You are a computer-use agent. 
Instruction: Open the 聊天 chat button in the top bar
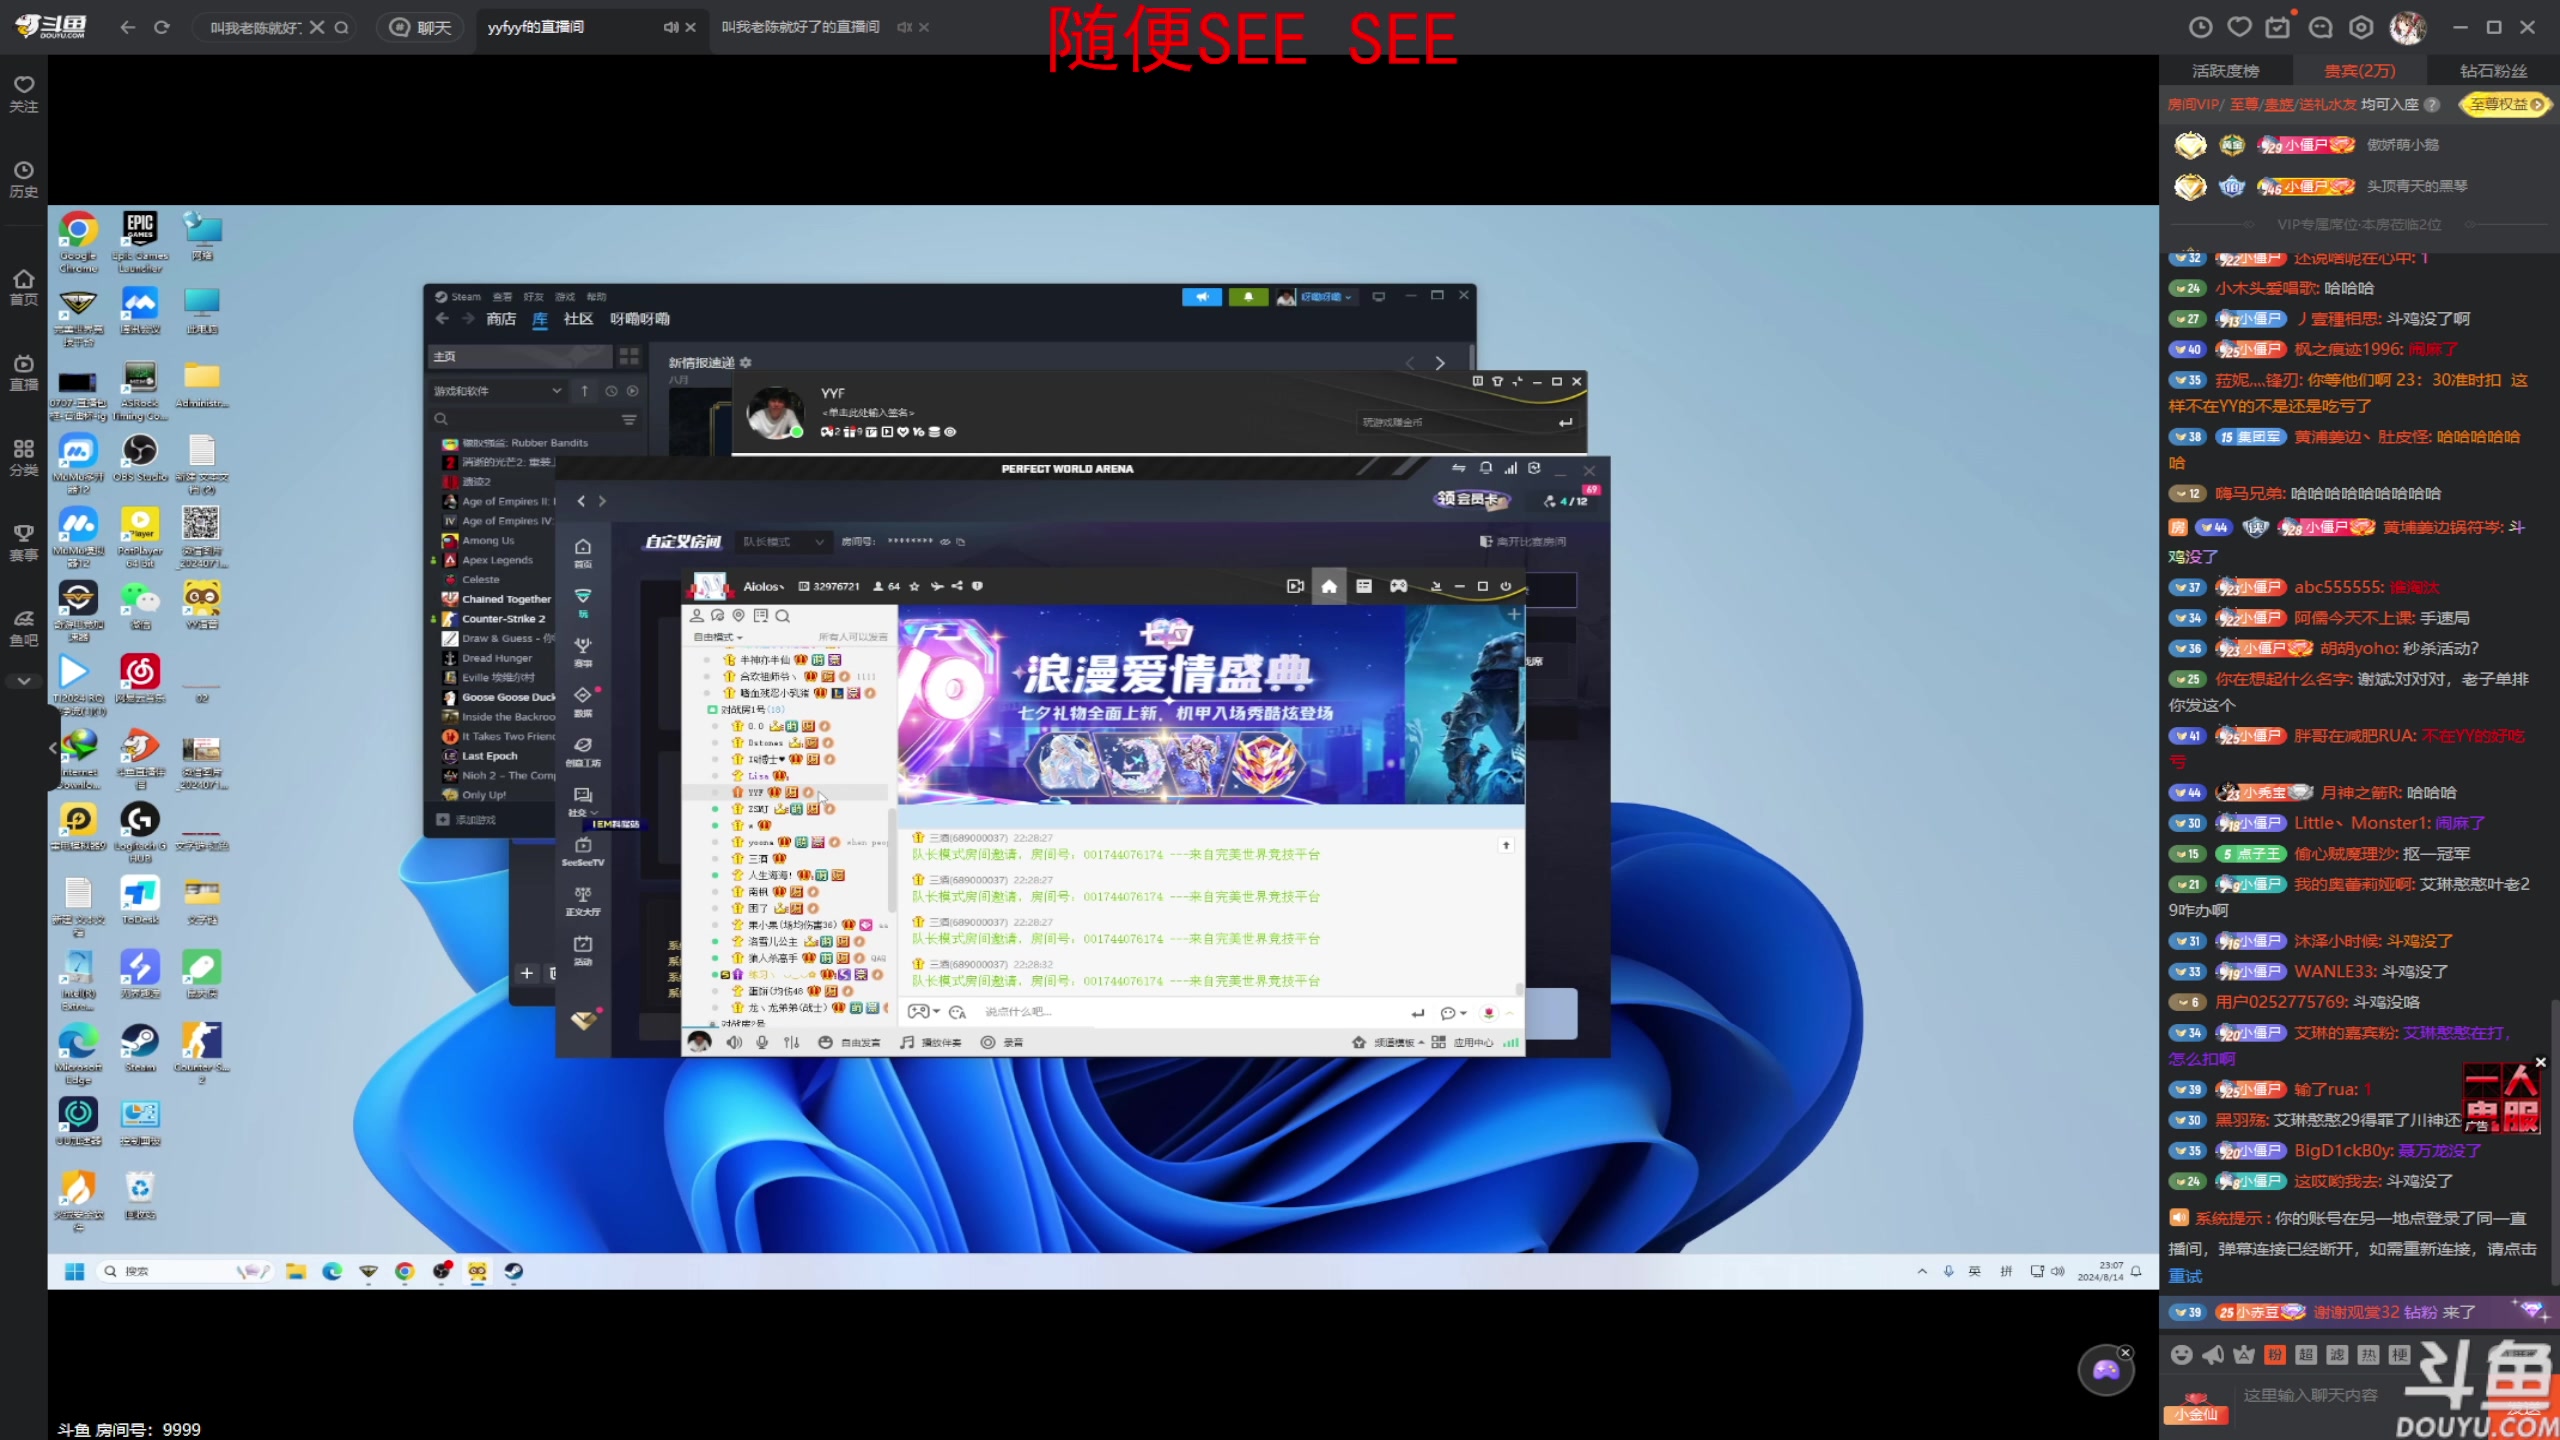pyautogui.click(x=420, y=27)
